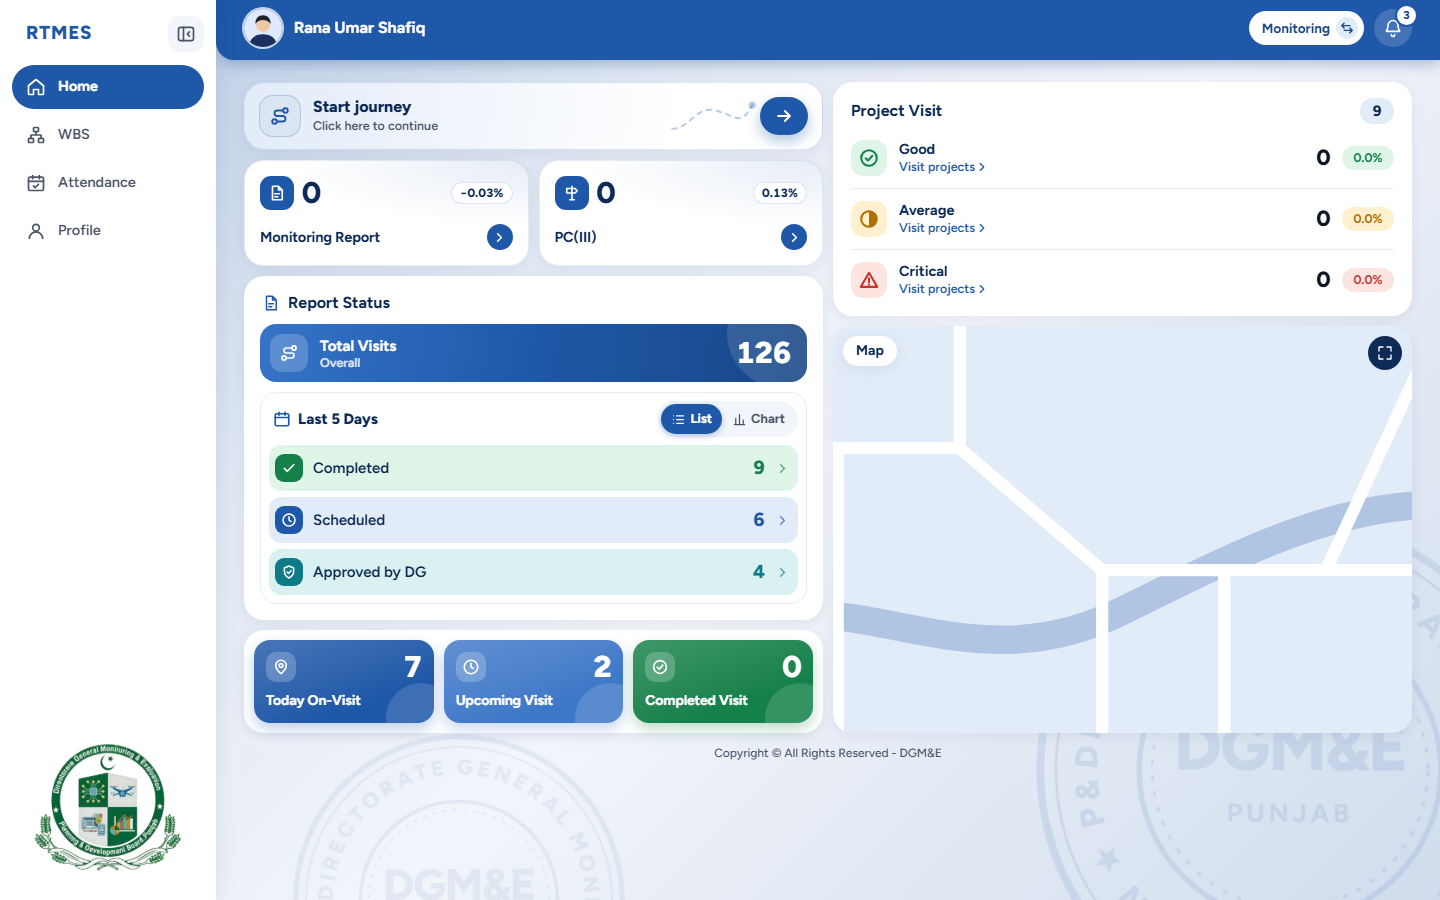
Task: Open PC(III) arrow icon
Action: click(x=794, y=237)
